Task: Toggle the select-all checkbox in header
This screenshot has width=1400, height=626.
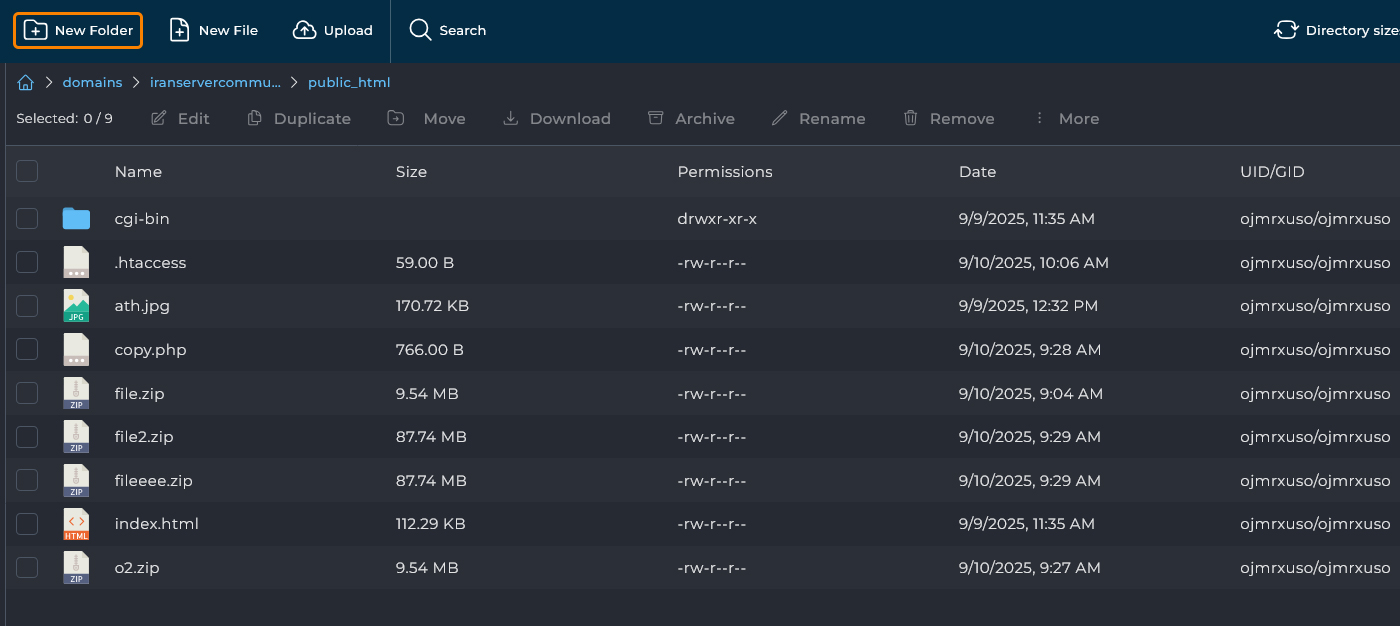Action: coord(27,171)
